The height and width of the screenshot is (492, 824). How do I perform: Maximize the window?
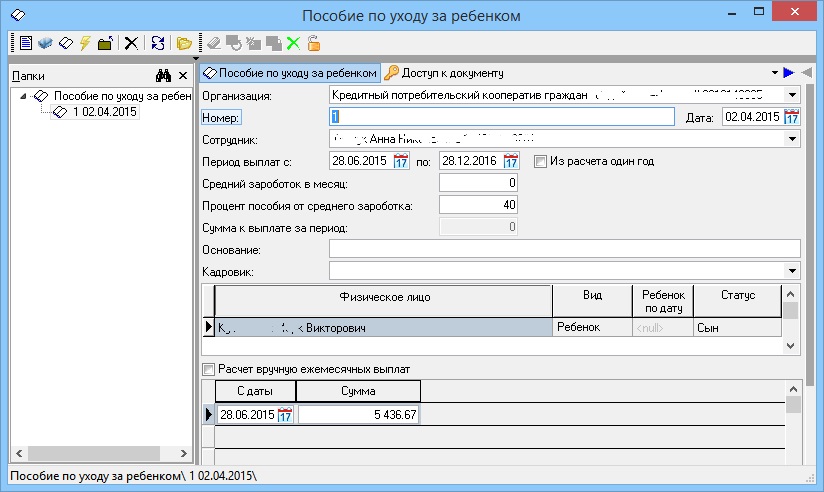click(x=759, y=12)
